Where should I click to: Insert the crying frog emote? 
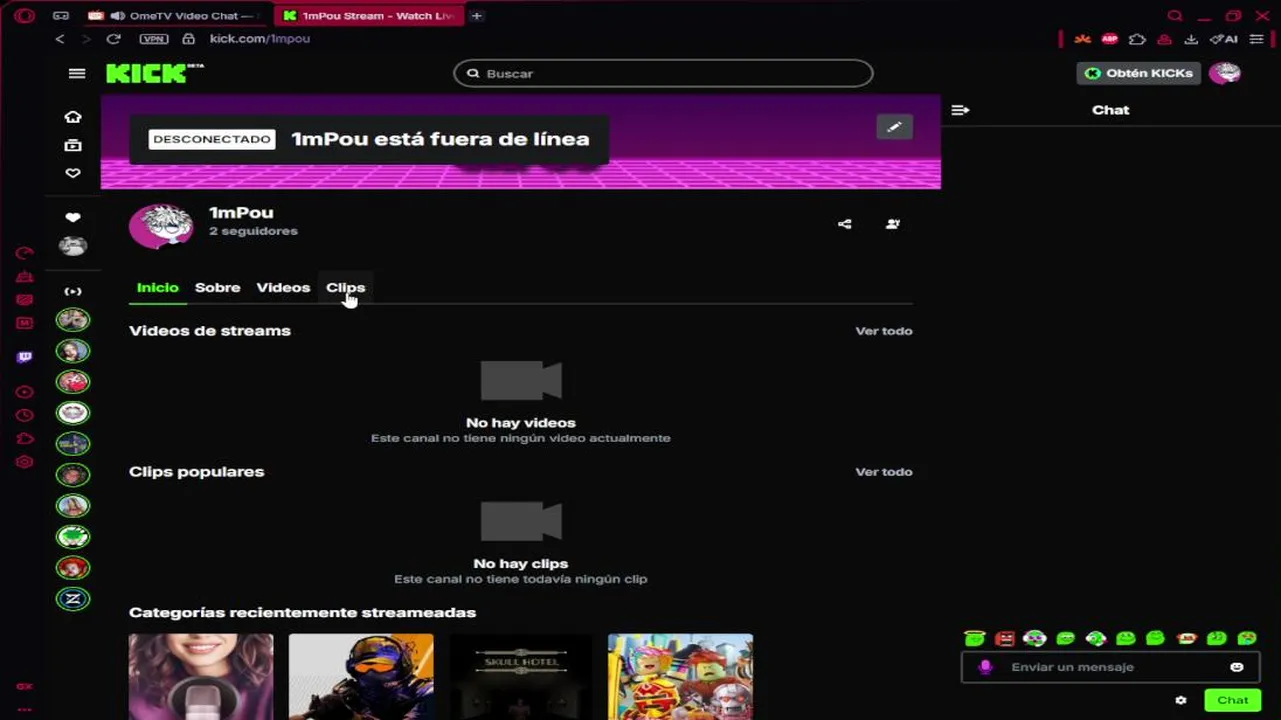coord(1247,638)
